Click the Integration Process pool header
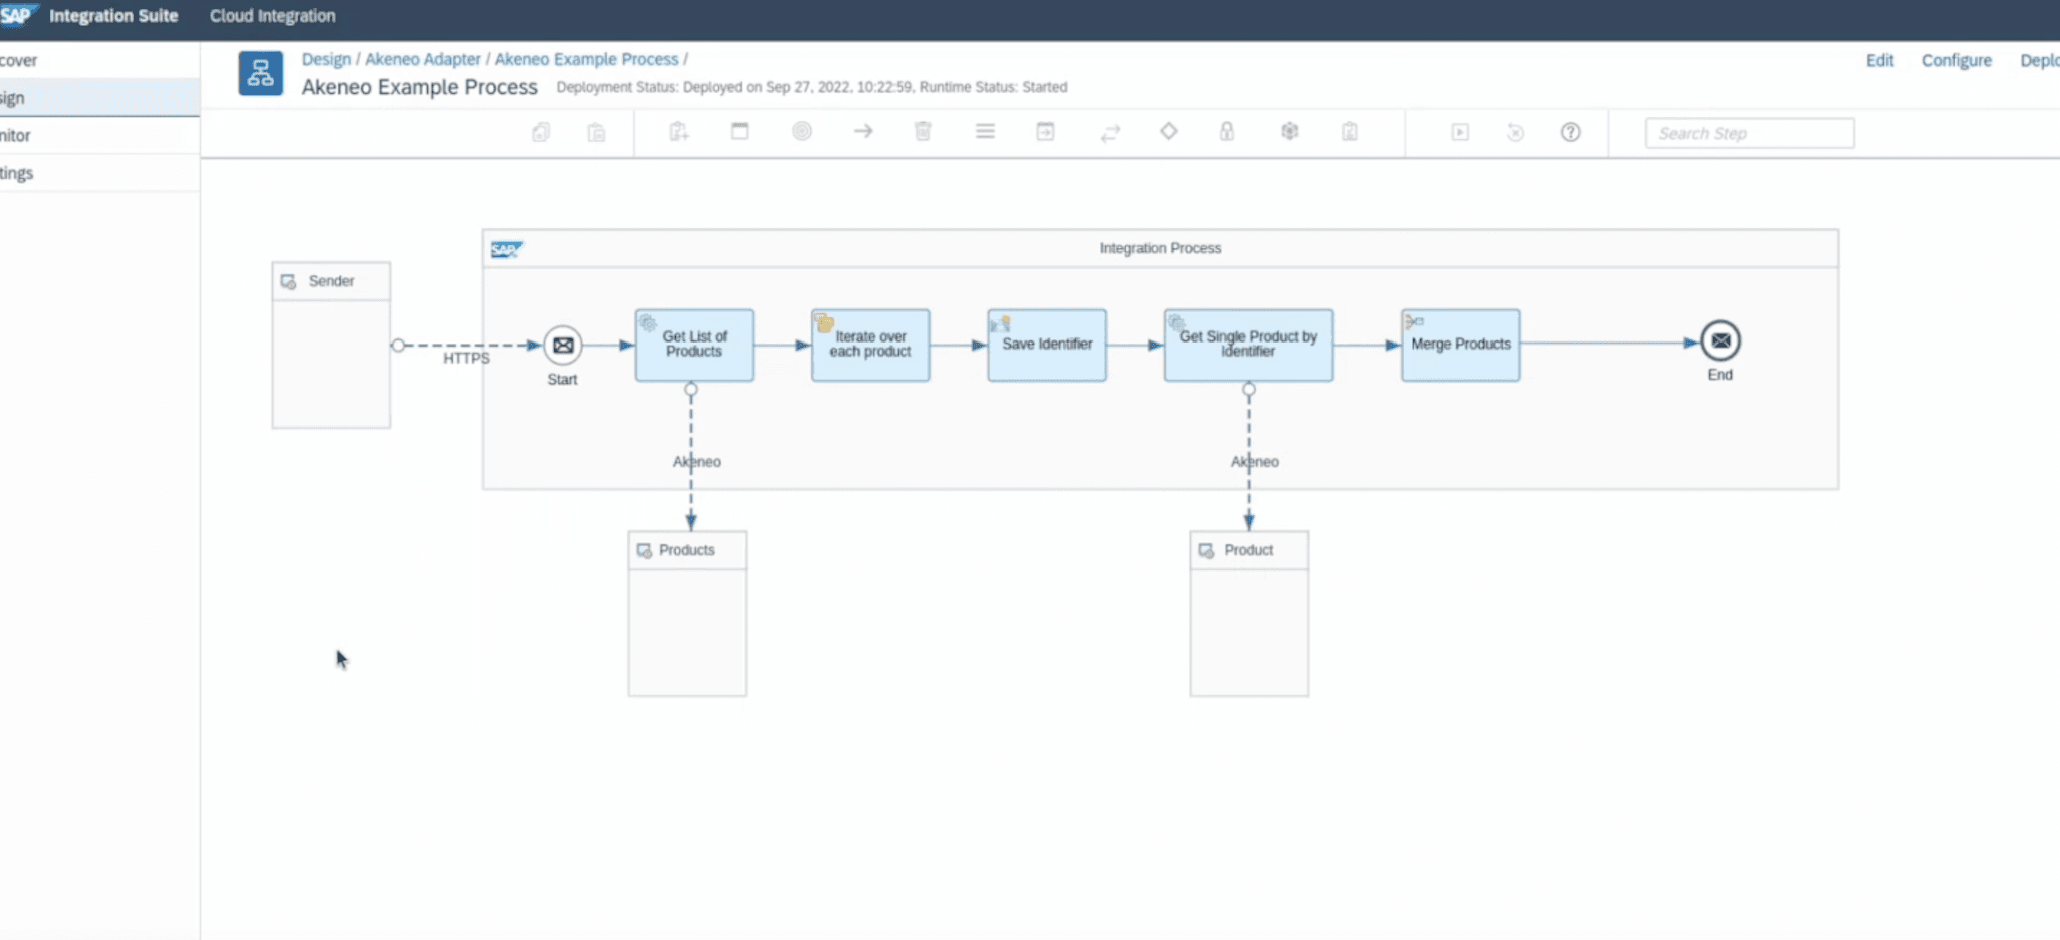This screenshot has width=2060, height=940. (x=1160, y=248)
